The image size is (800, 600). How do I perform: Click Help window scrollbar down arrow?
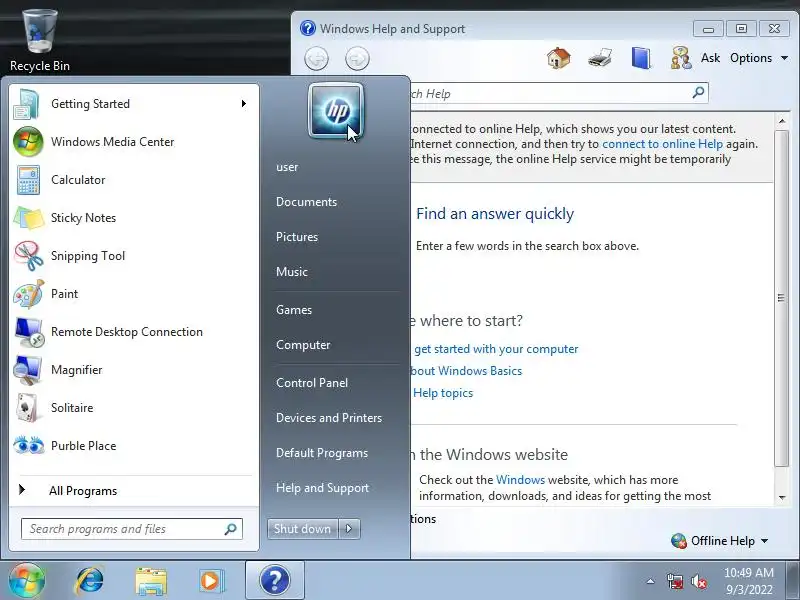tap(782, 497)
